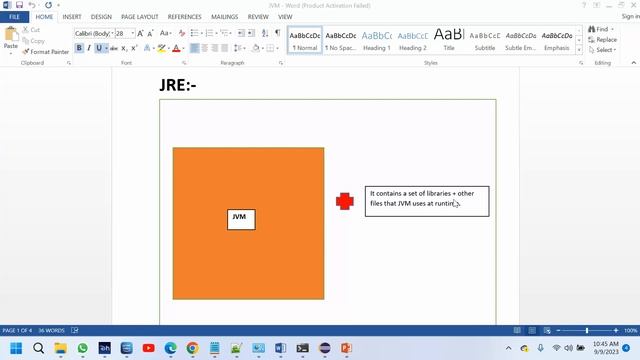Activate the Format Painter brush

46,52
